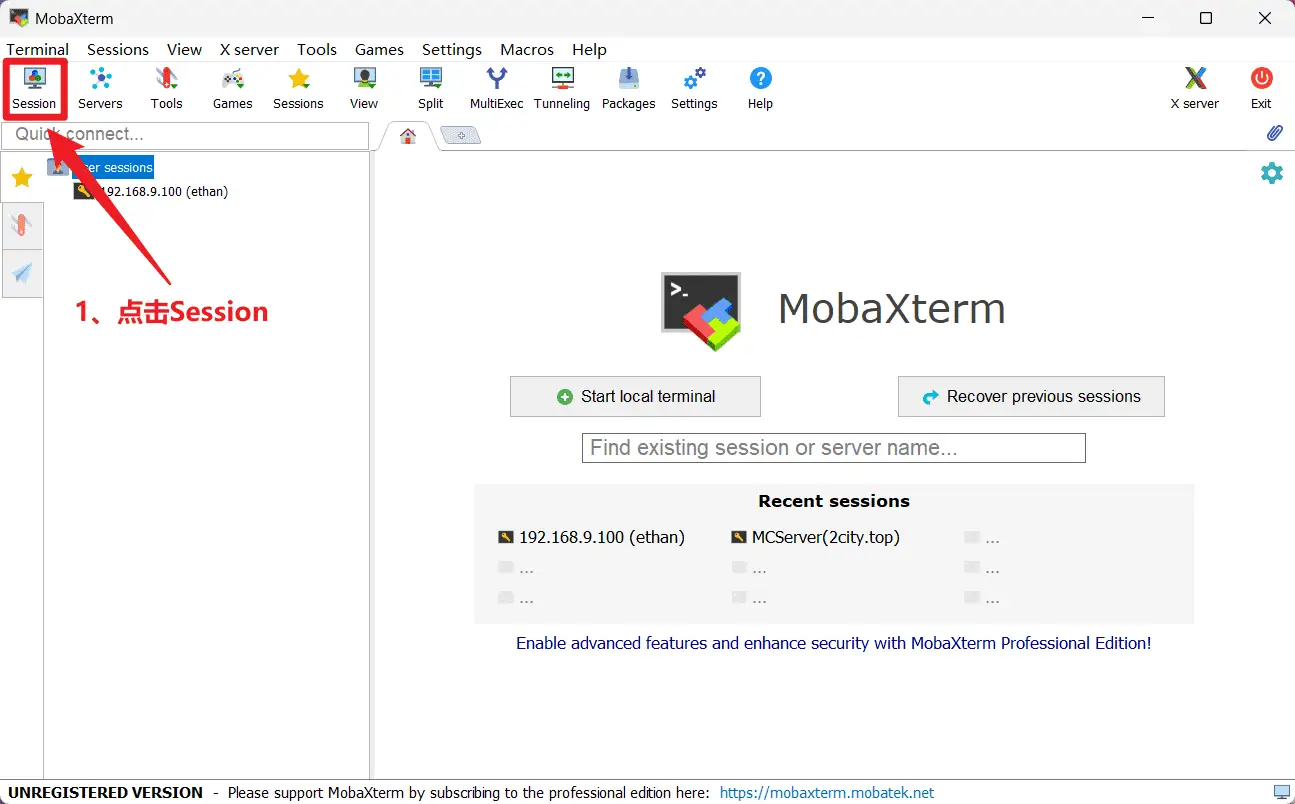Open the View menu
Image resolution: width=1295 pixels, height=804 pixels.
click(184, 49)
